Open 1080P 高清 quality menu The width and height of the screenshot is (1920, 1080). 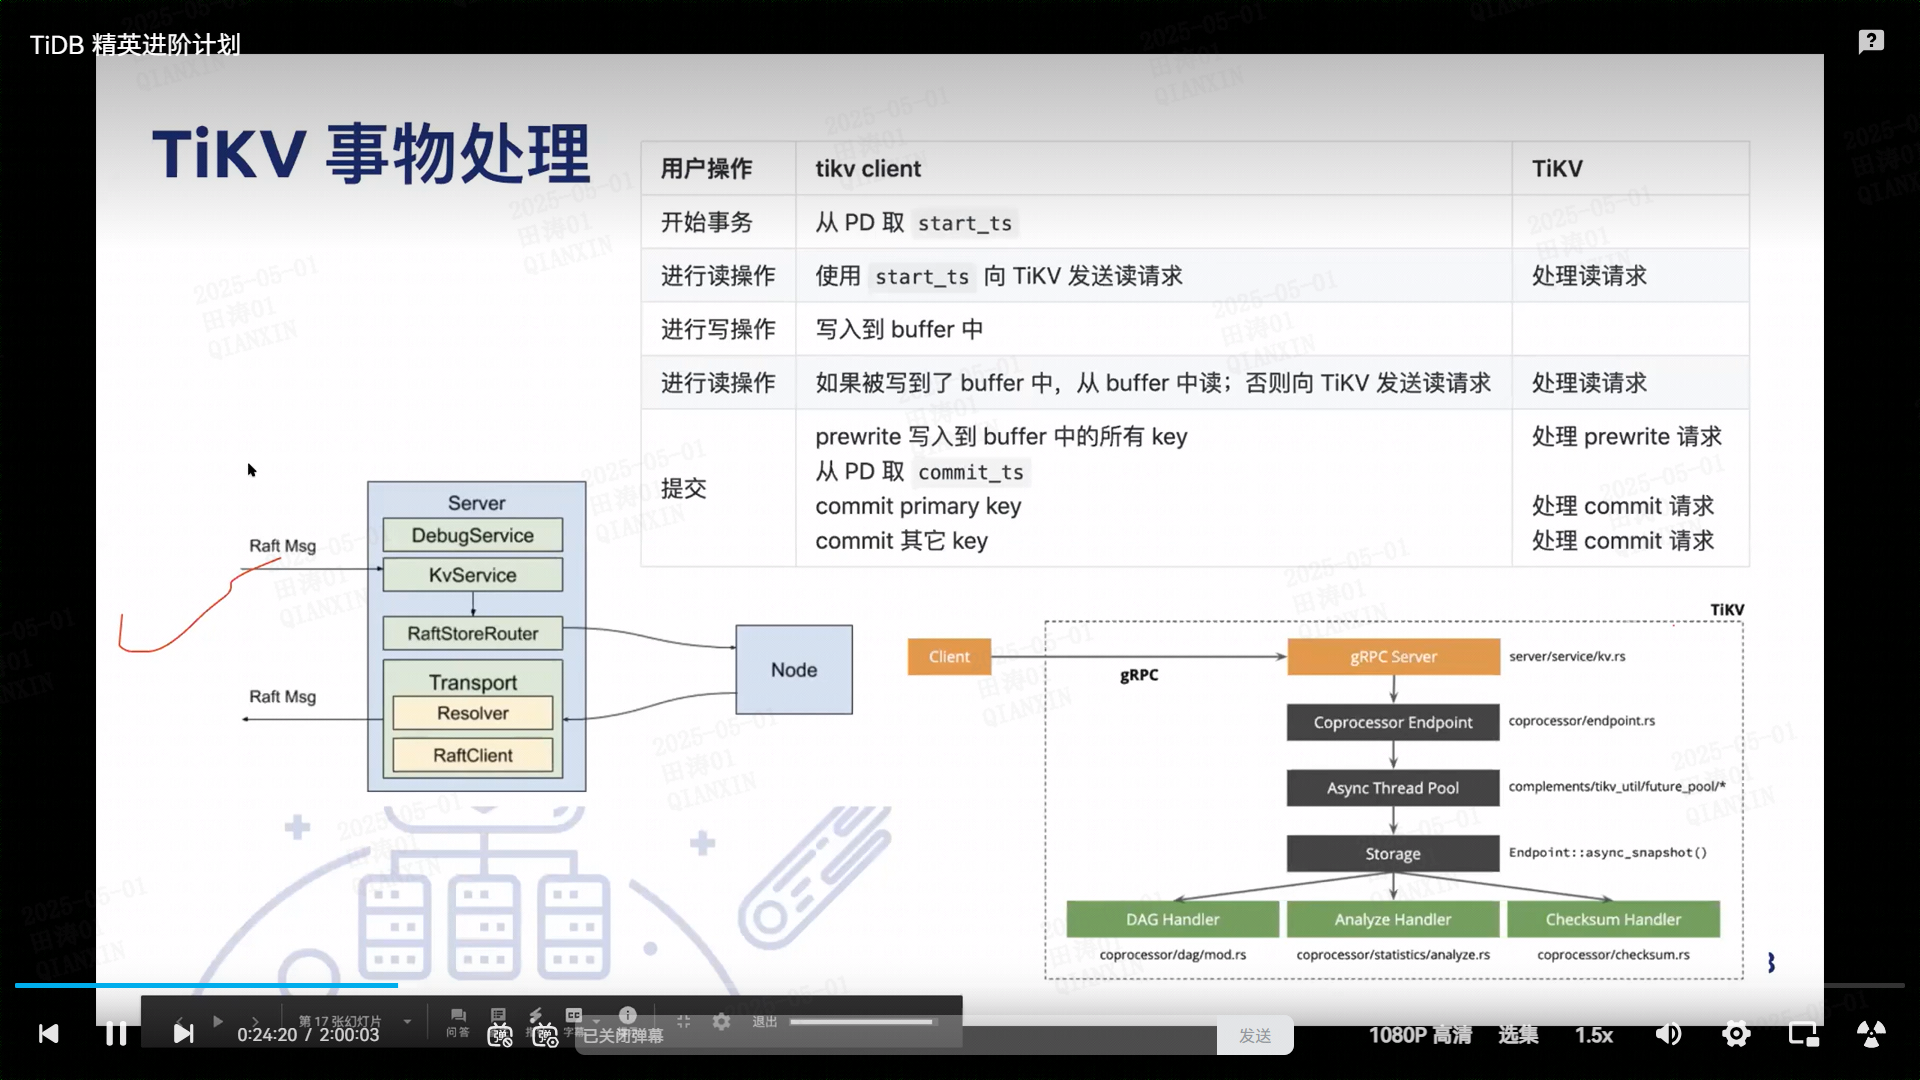coord(1420,1035)
